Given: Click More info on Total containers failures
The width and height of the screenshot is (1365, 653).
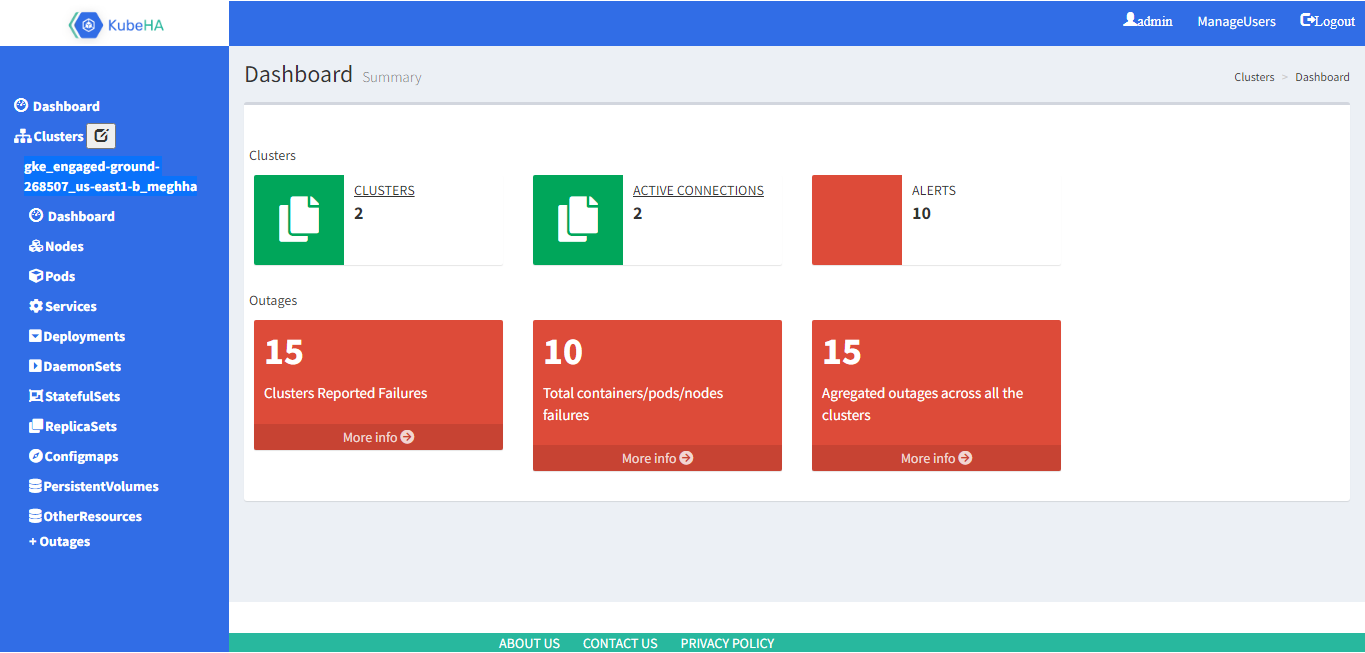Looking at the screenshot, I should [x=657, y=458].
